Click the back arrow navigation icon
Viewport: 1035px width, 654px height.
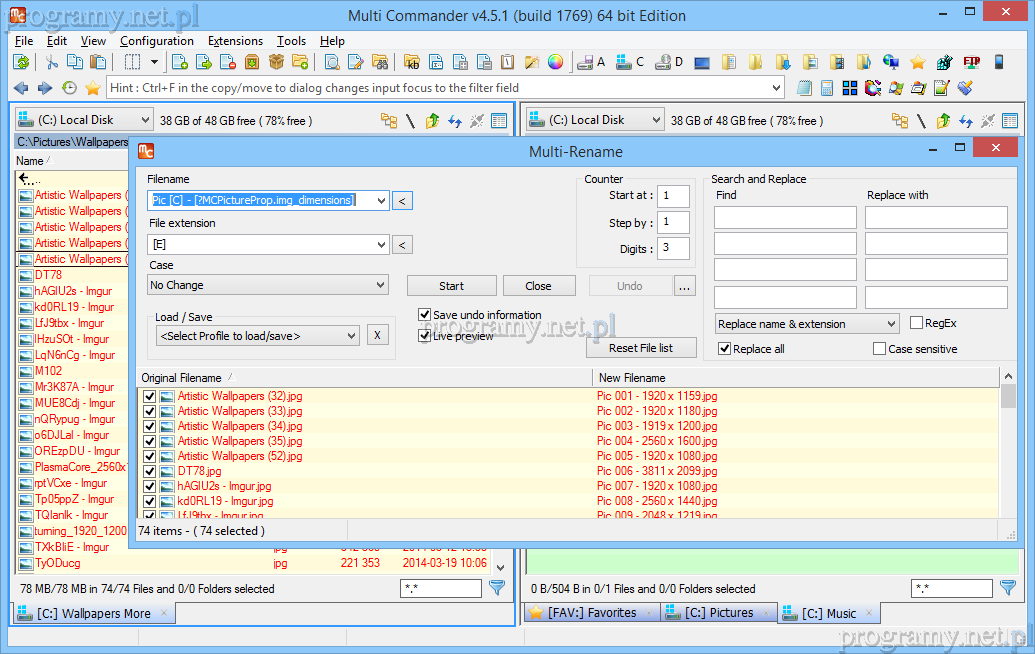[21, 88]
